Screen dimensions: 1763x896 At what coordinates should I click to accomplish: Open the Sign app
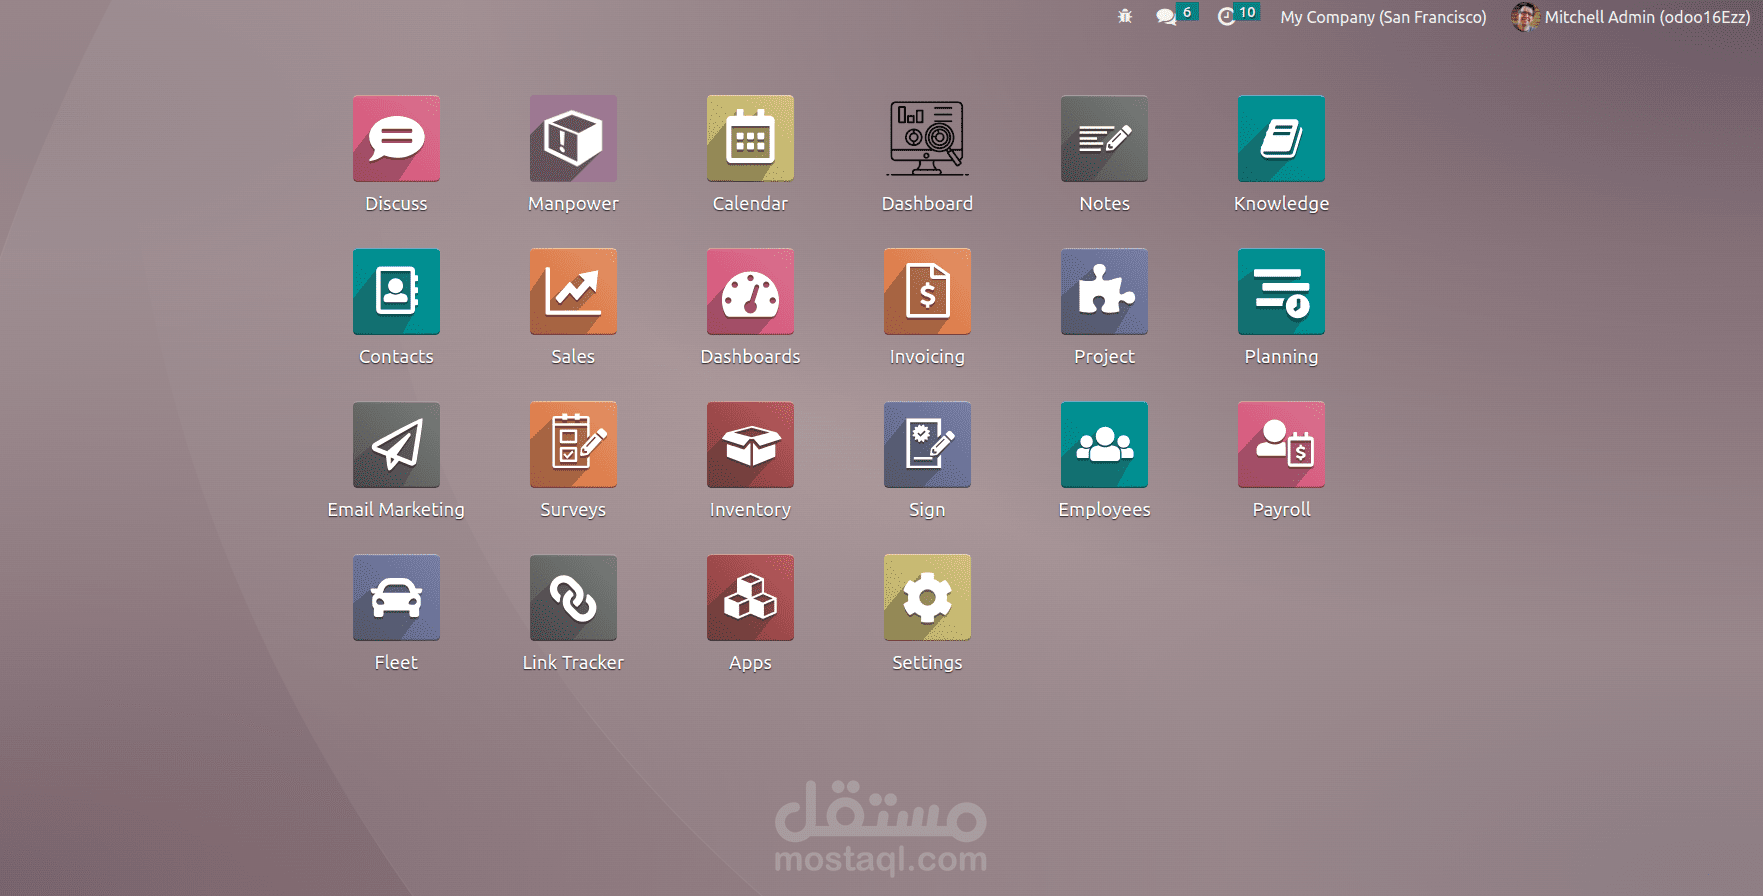pyautogui.click(x=927, y=445)
